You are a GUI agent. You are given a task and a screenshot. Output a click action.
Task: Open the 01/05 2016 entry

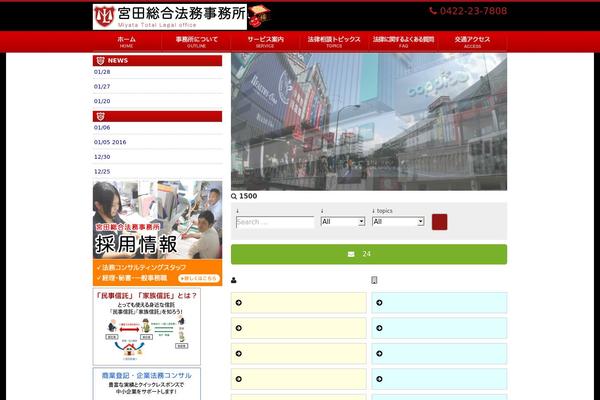110,142
